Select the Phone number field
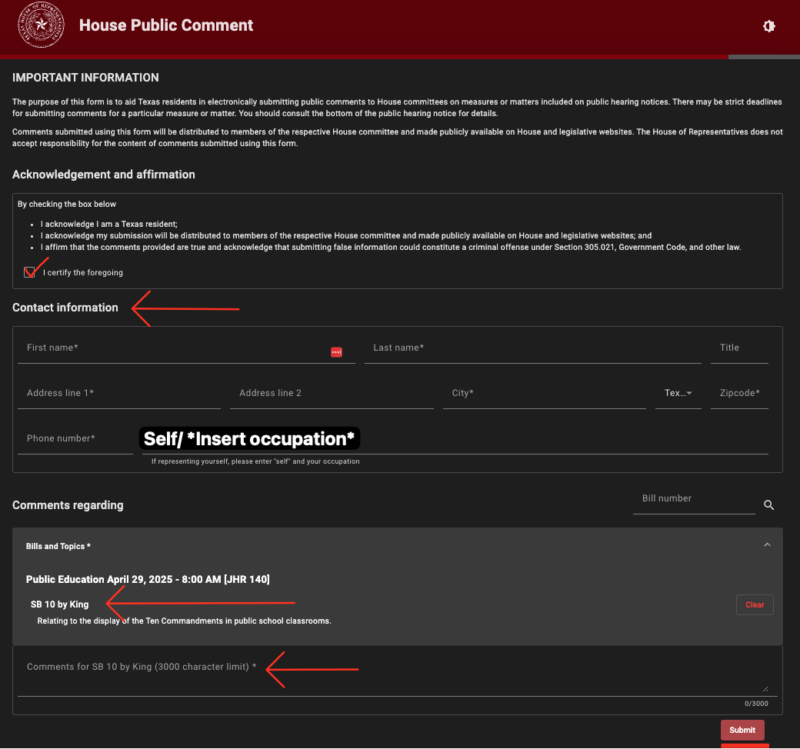 point(74,438)
